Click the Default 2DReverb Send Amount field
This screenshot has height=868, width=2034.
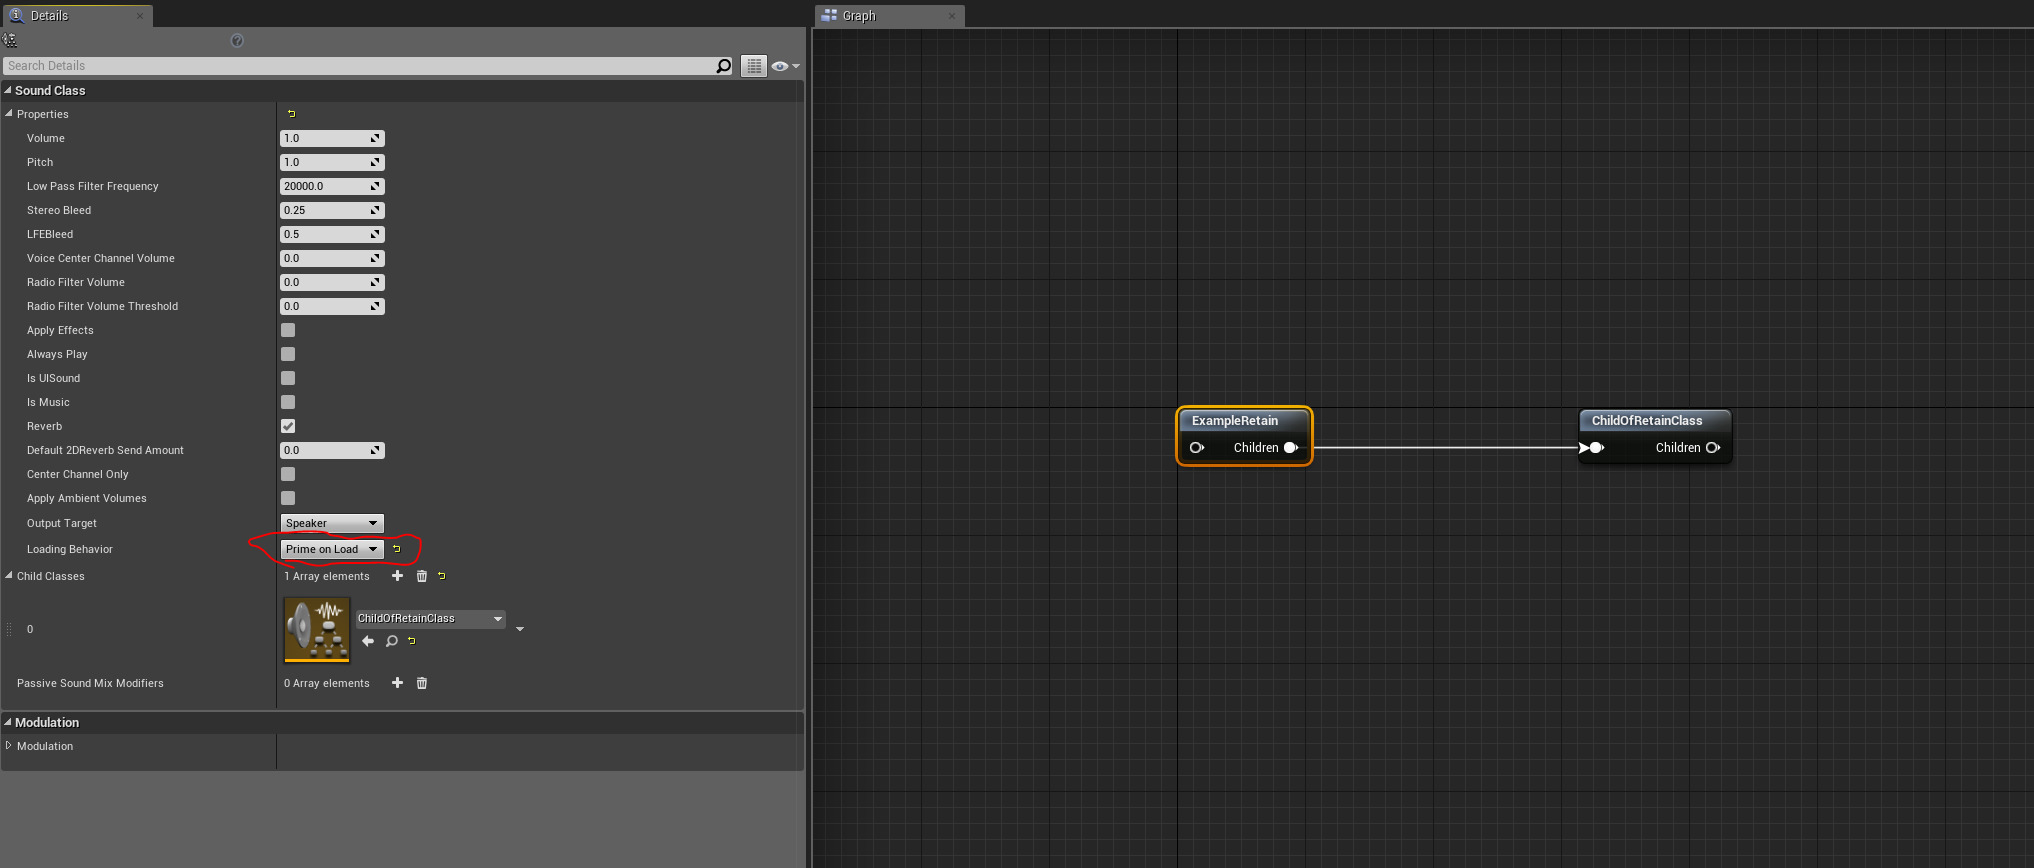pyautogui.click(x=332, y=450)
